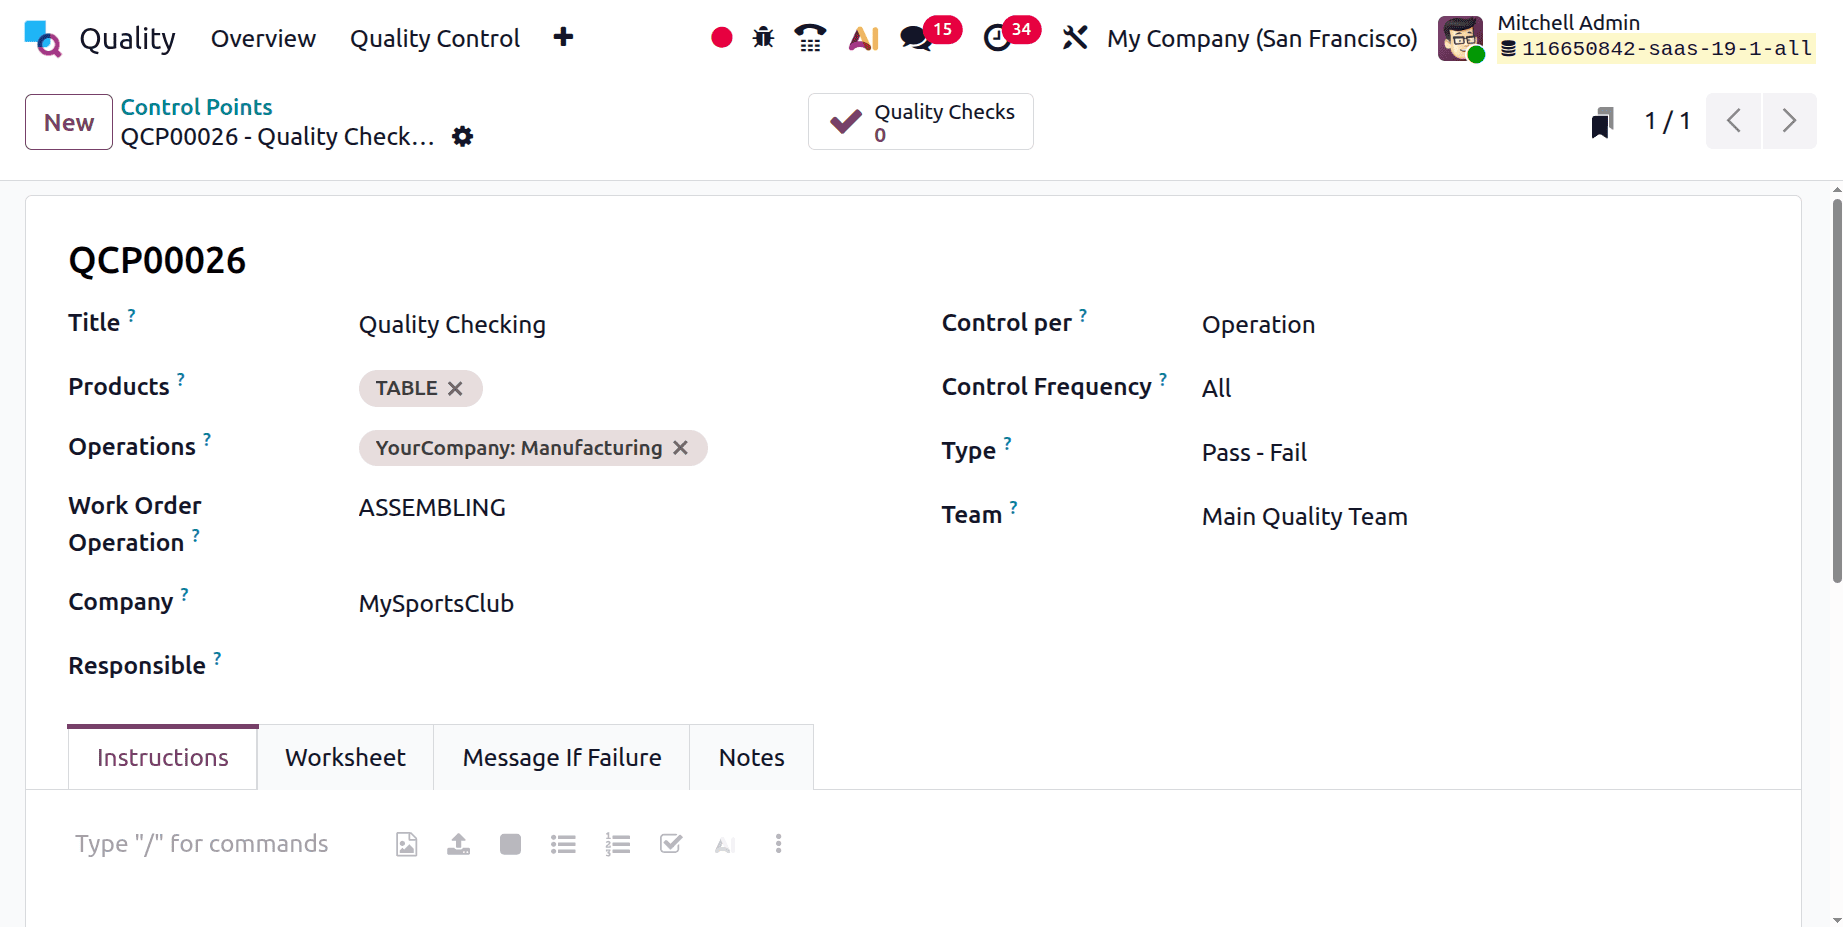Switch to the Message If Failure tab
The image size is (1843, 927).
(x=562, y=757)
